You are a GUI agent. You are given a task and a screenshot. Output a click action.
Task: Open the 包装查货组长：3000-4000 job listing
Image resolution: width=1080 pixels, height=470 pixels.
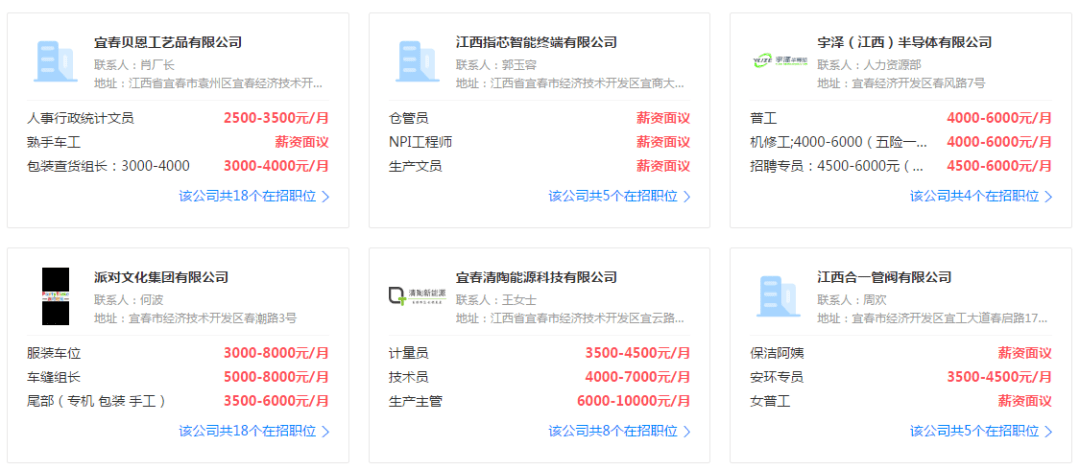tap(108, 166)
